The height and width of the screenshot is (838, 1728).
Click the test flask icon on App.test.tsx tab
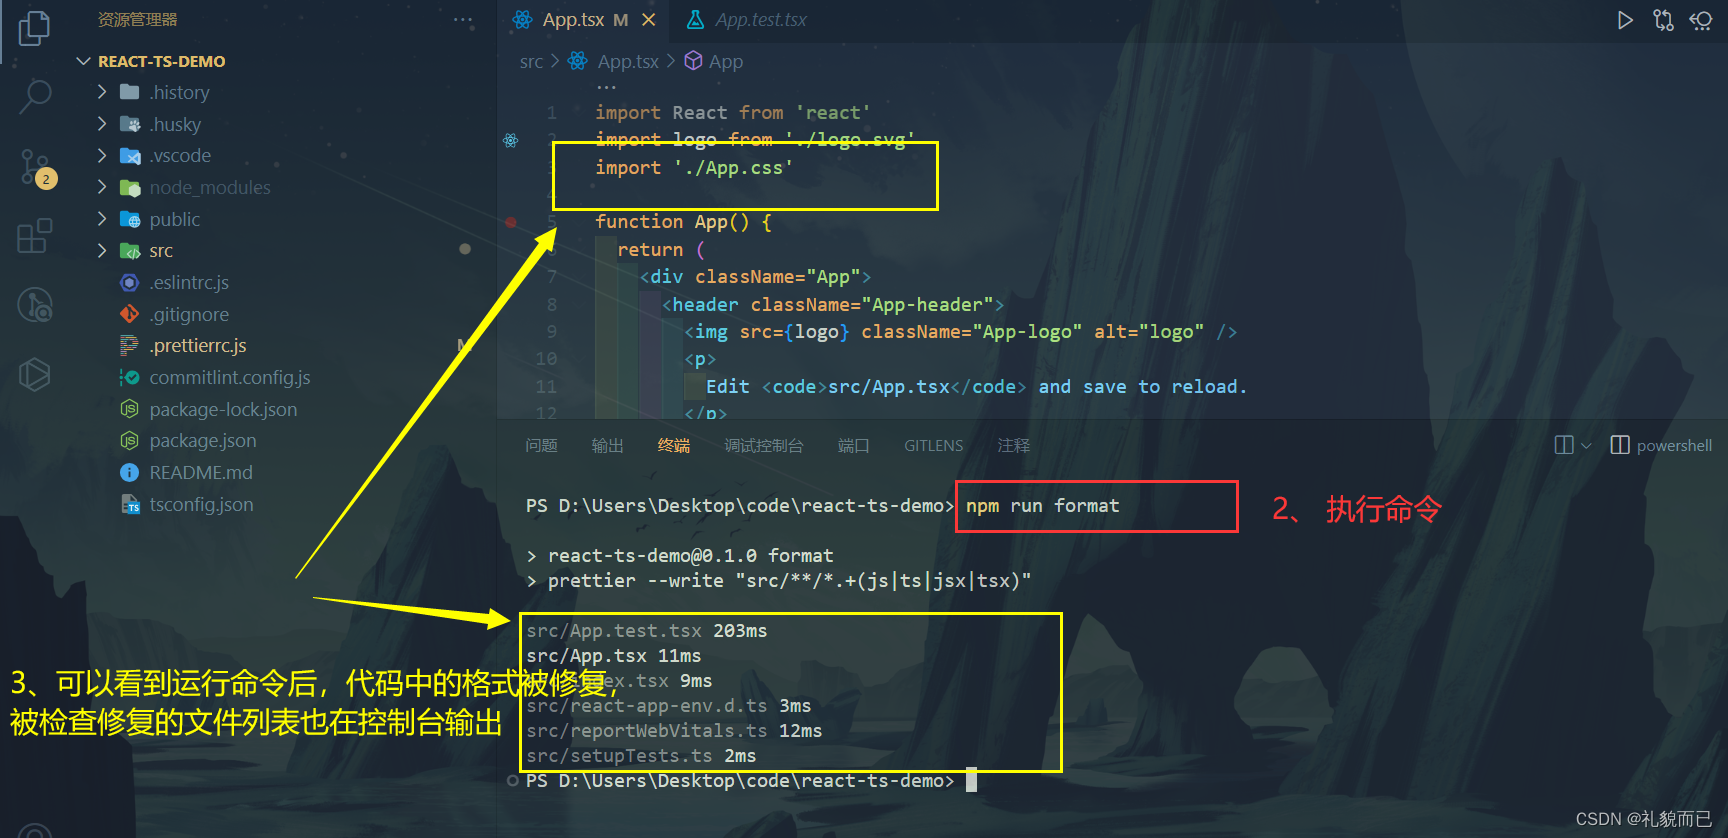point(696,20)
